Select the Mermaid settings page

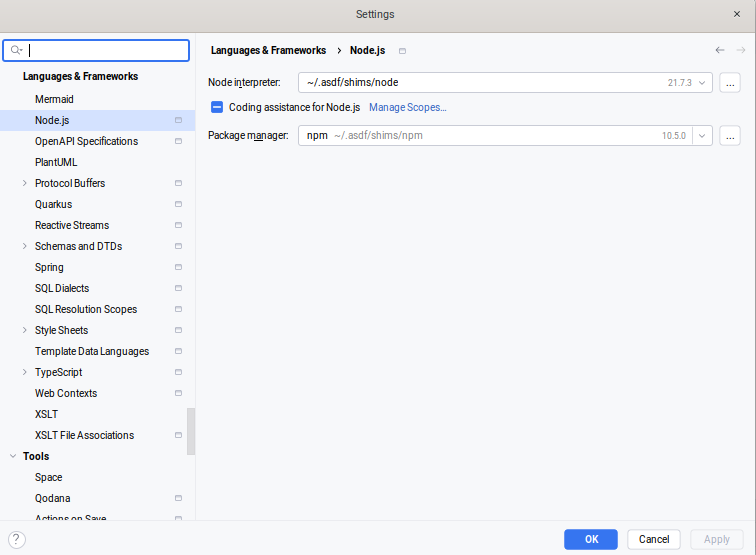point(54,100)
